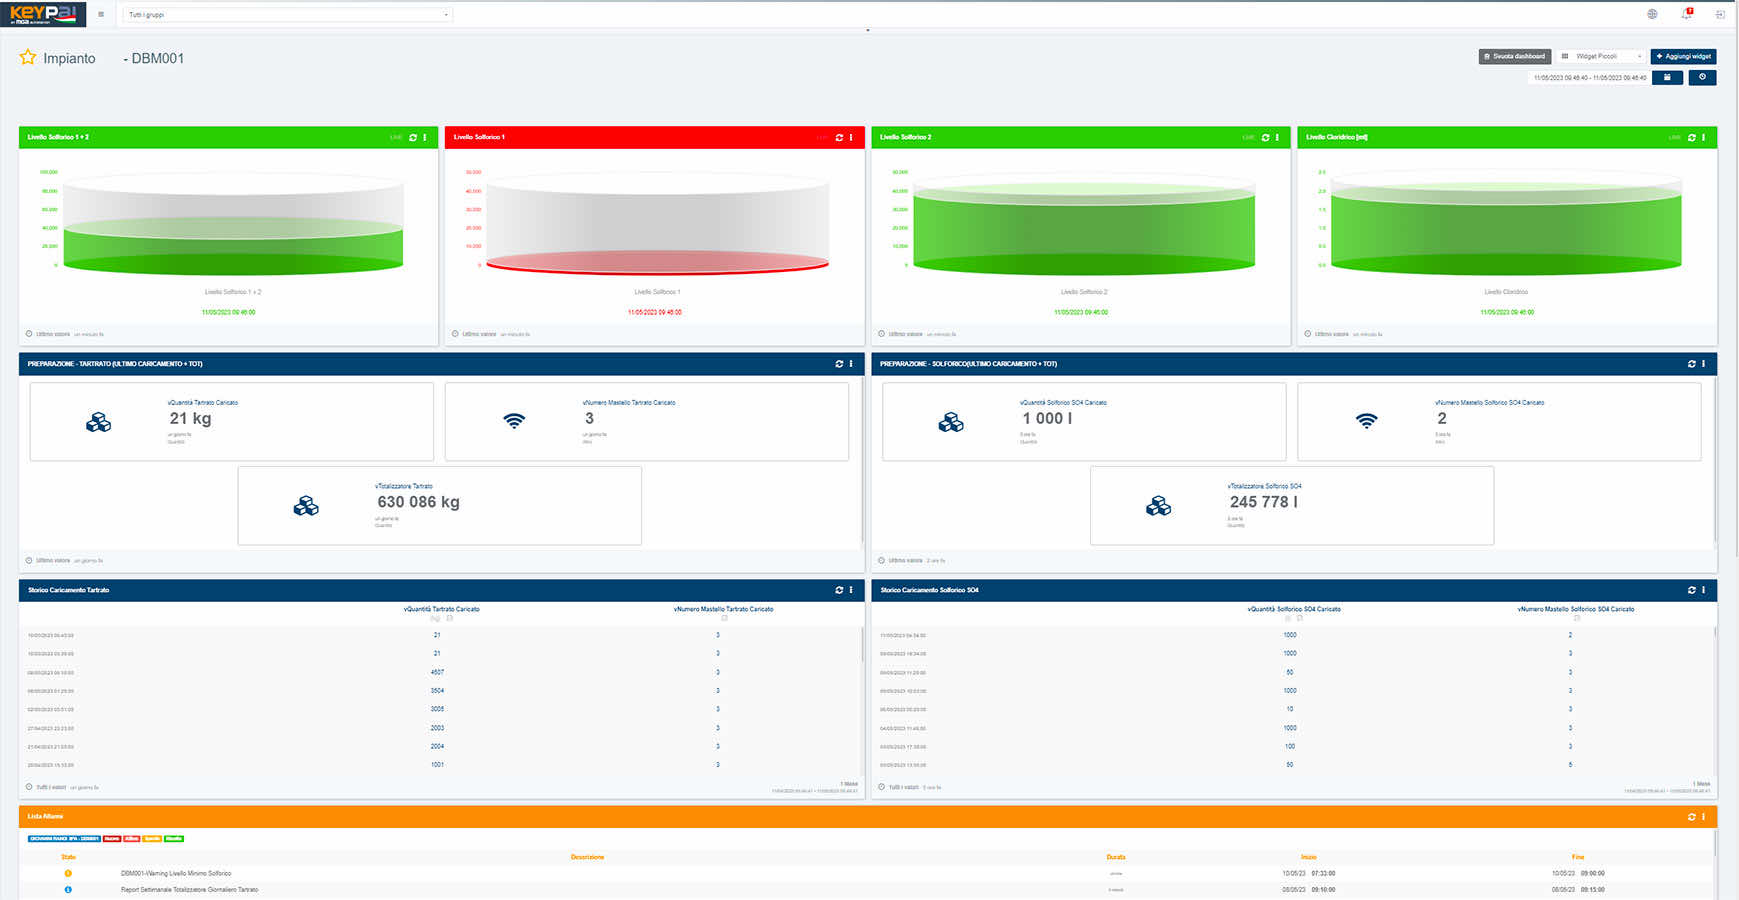Click wifi icon in vNumero Mastello Tartrato card
Viewport: 1739px width, 900px height.
pos(514,421)
